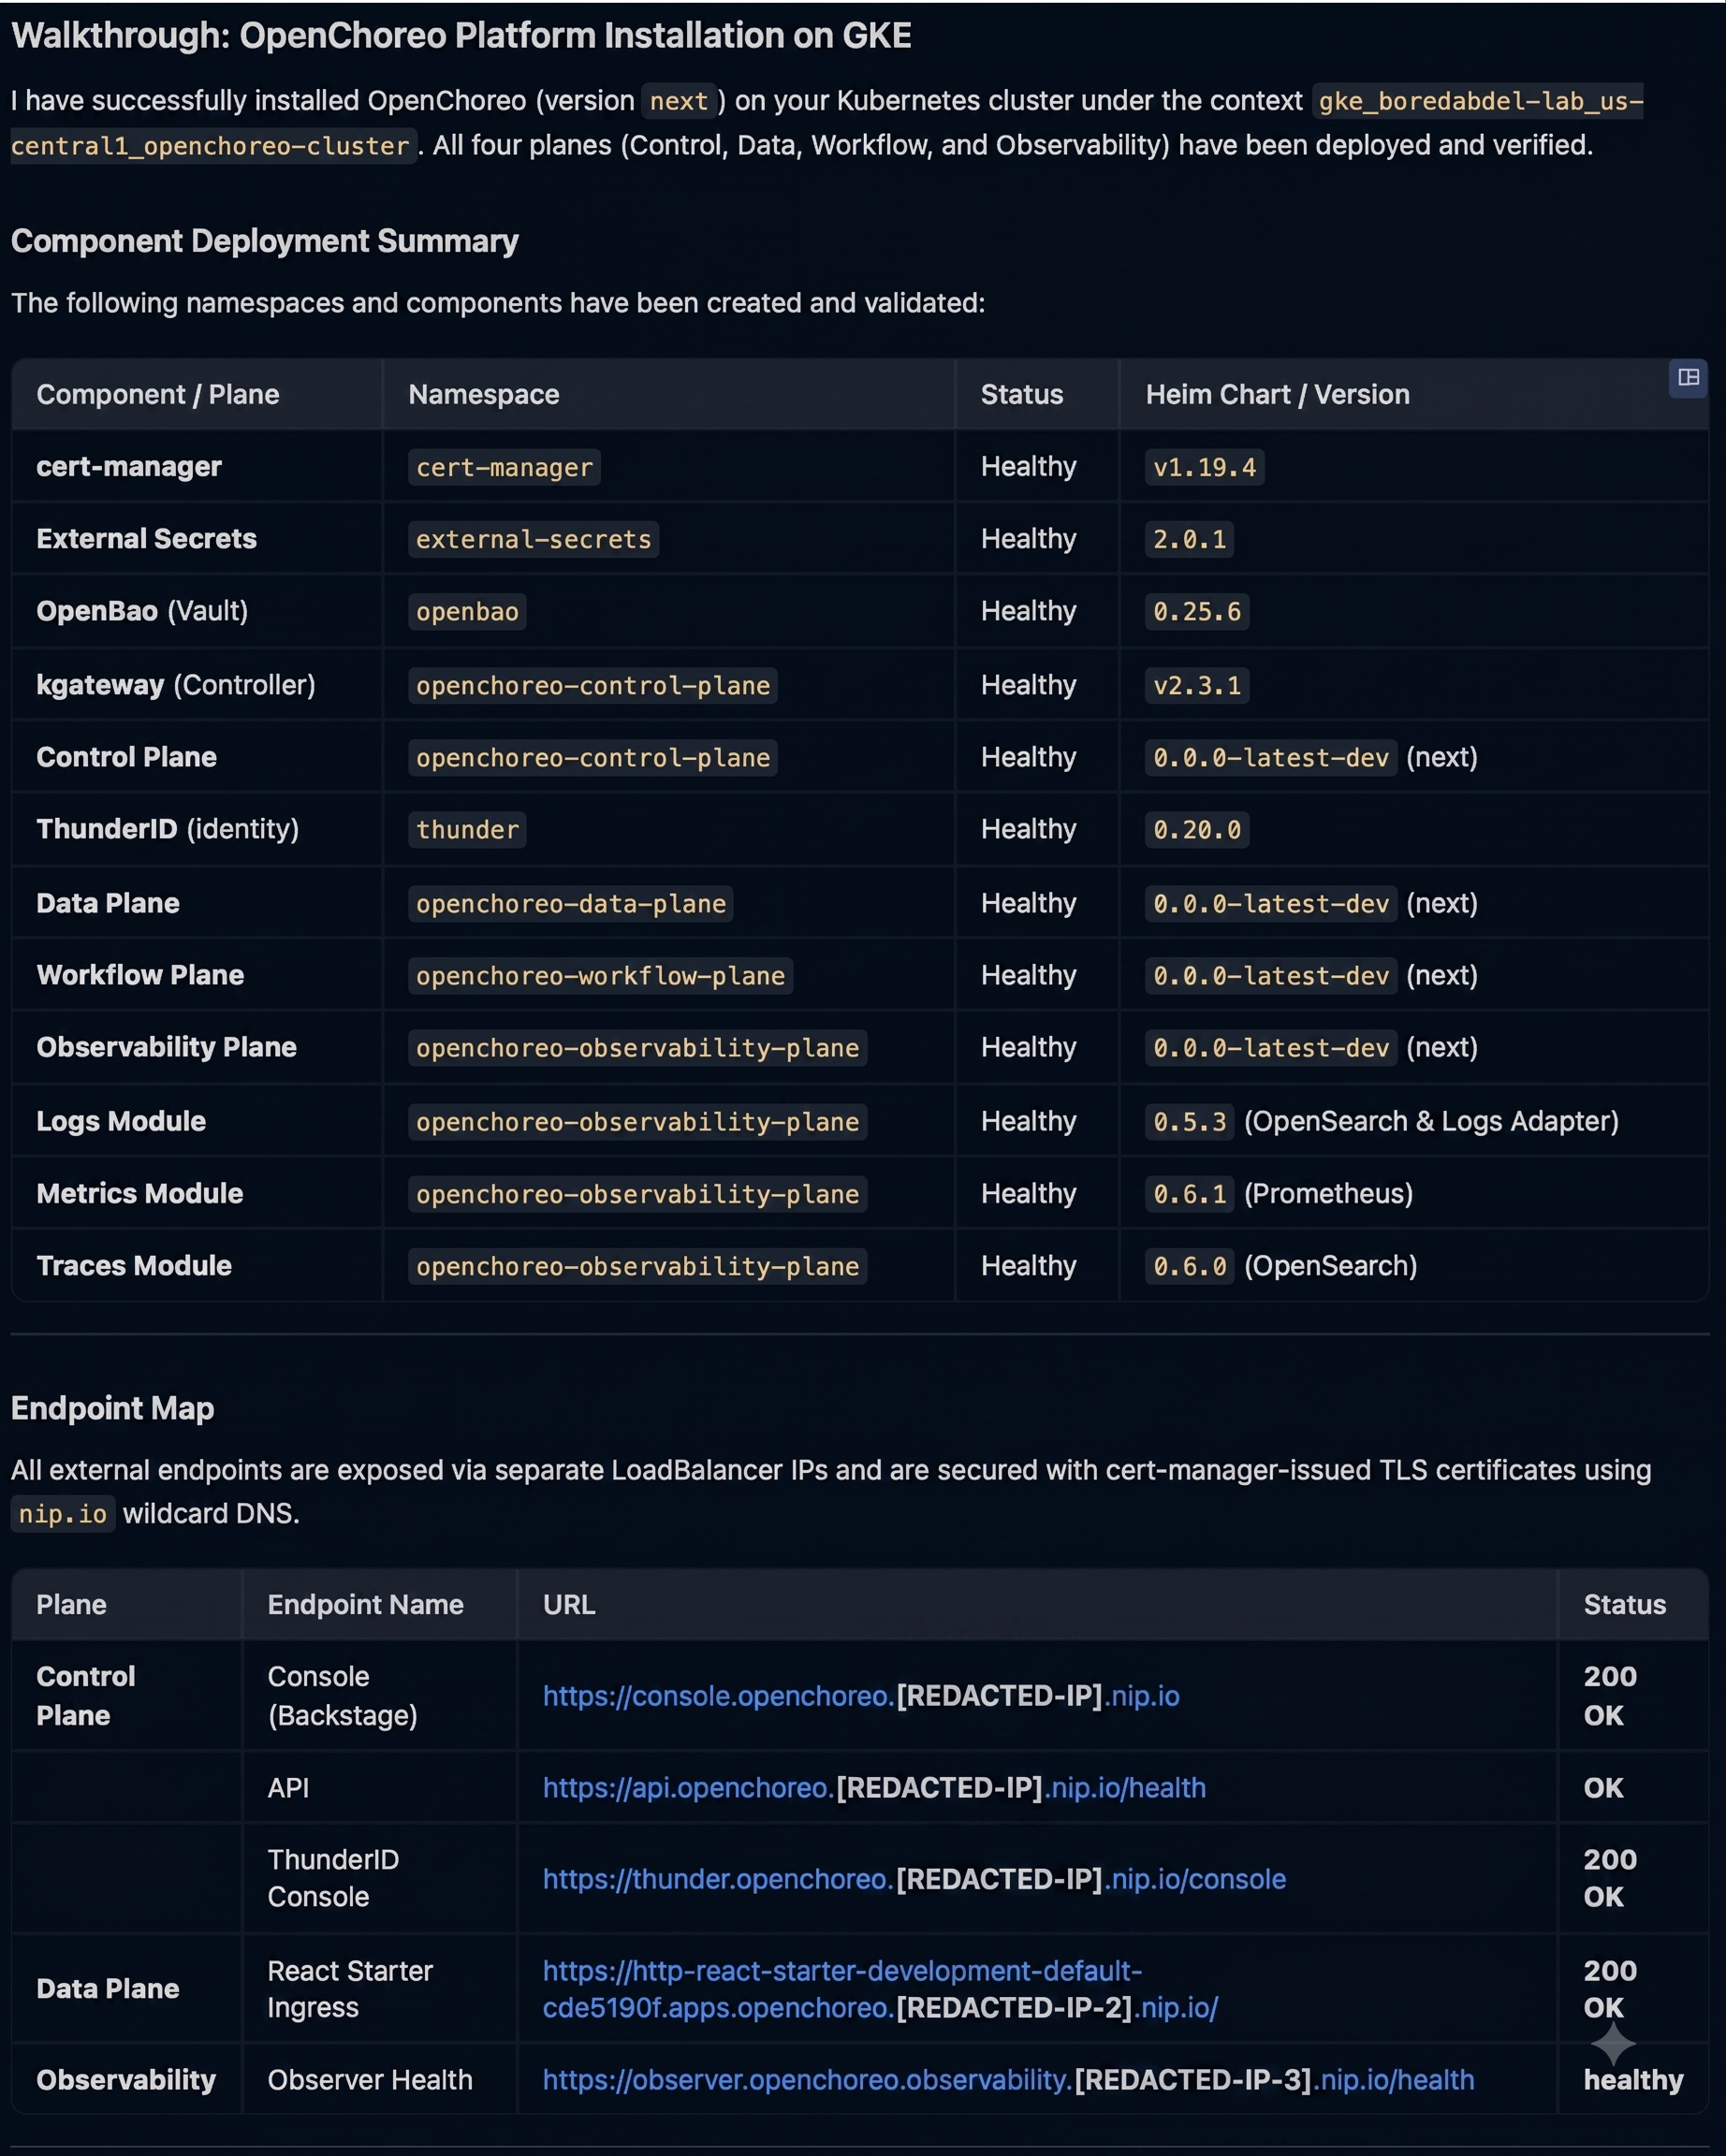Click the 'kgateway (Controller)' component cell

click(x=176, y=685)
